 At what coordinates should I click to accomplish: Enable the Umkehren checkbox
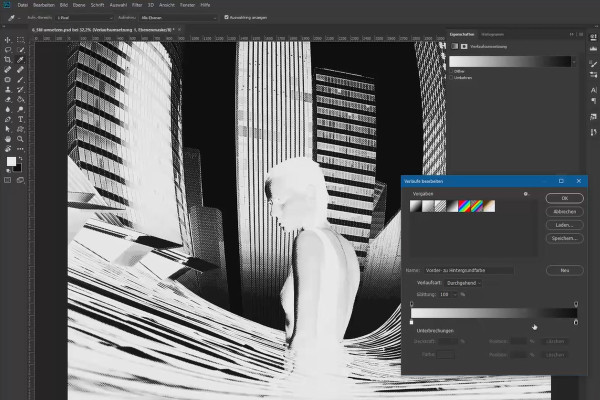[451, 78]
